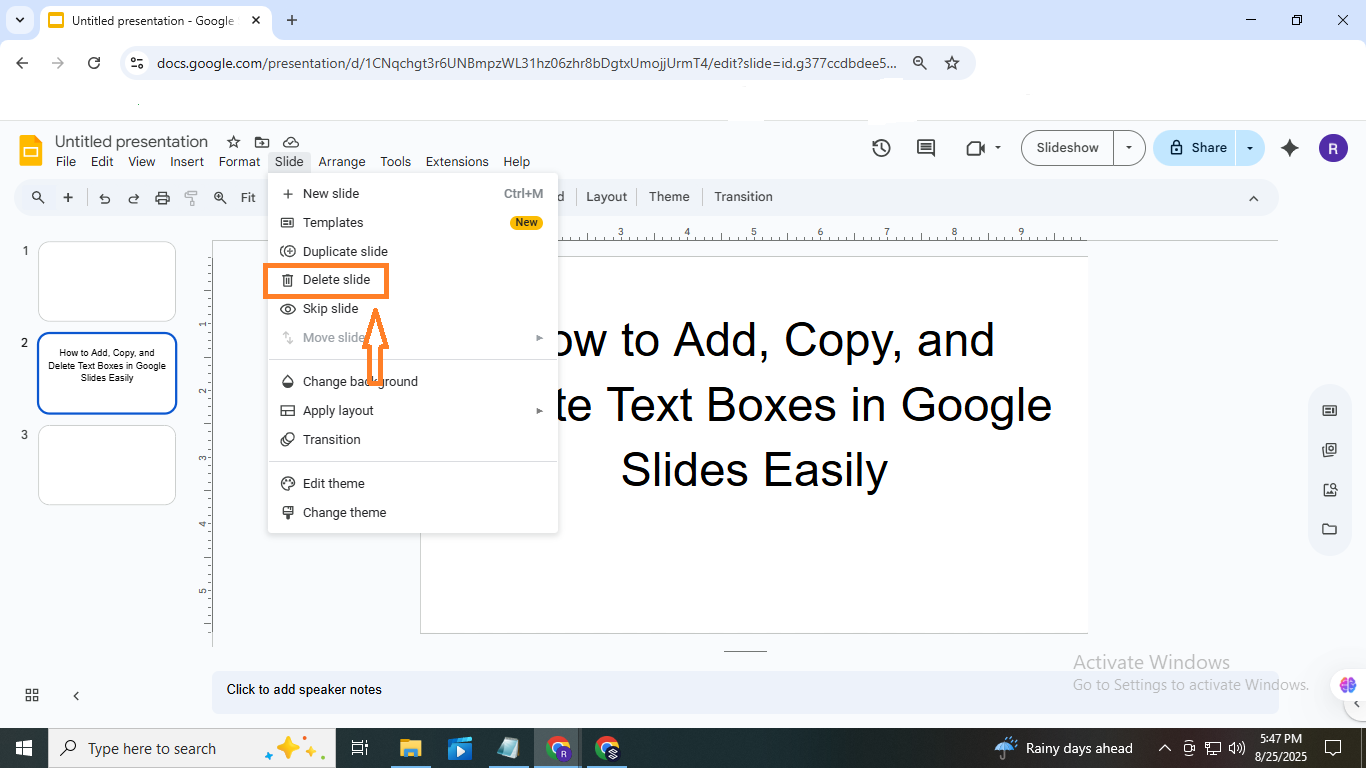Click the Transition toolbar button
This screenshot has height=768, width=1366.
tap(743, 197)
